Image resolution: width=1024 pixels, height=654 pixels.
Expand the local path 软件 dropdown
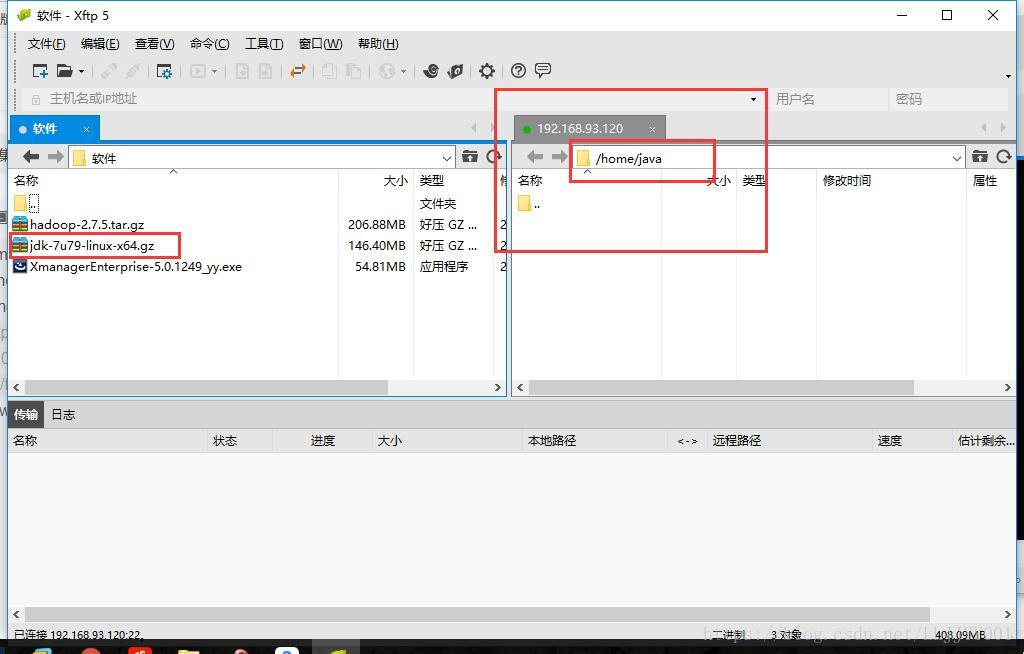447,158
